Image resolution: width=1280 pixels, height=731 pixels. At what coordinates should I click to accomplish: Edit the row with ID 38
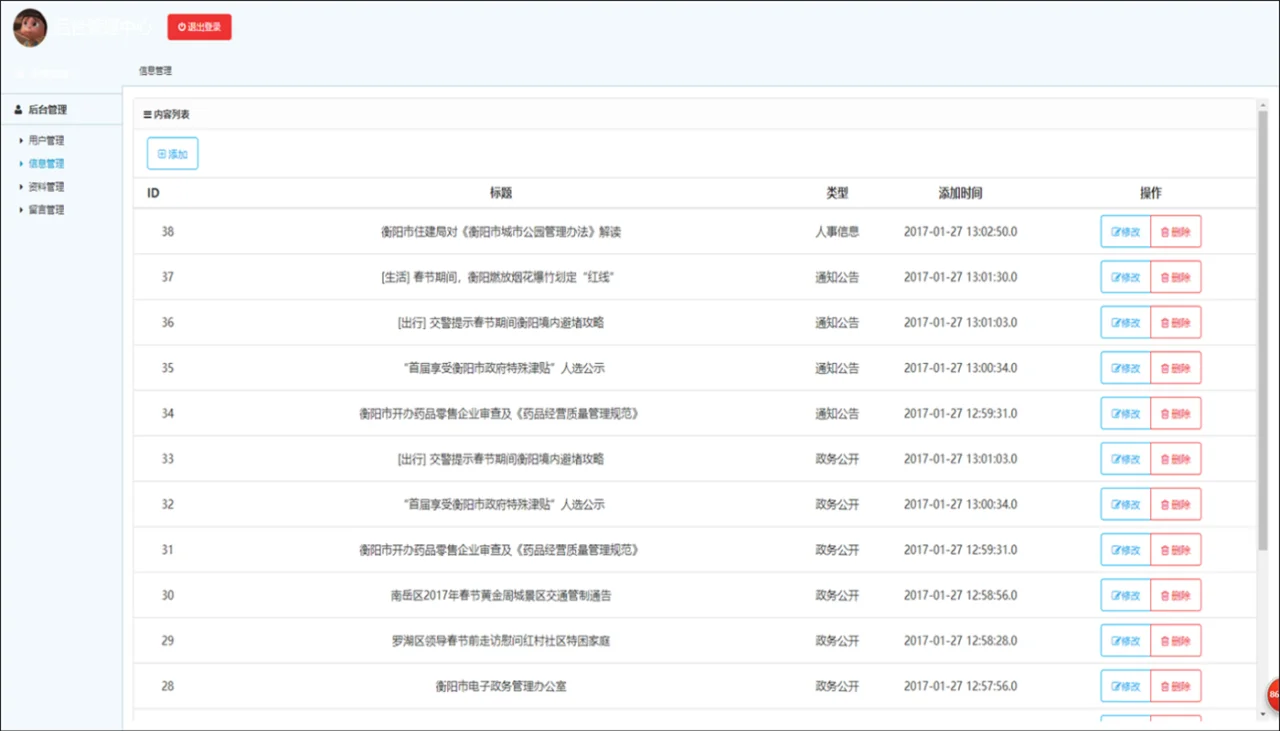tap(1125, 232)
